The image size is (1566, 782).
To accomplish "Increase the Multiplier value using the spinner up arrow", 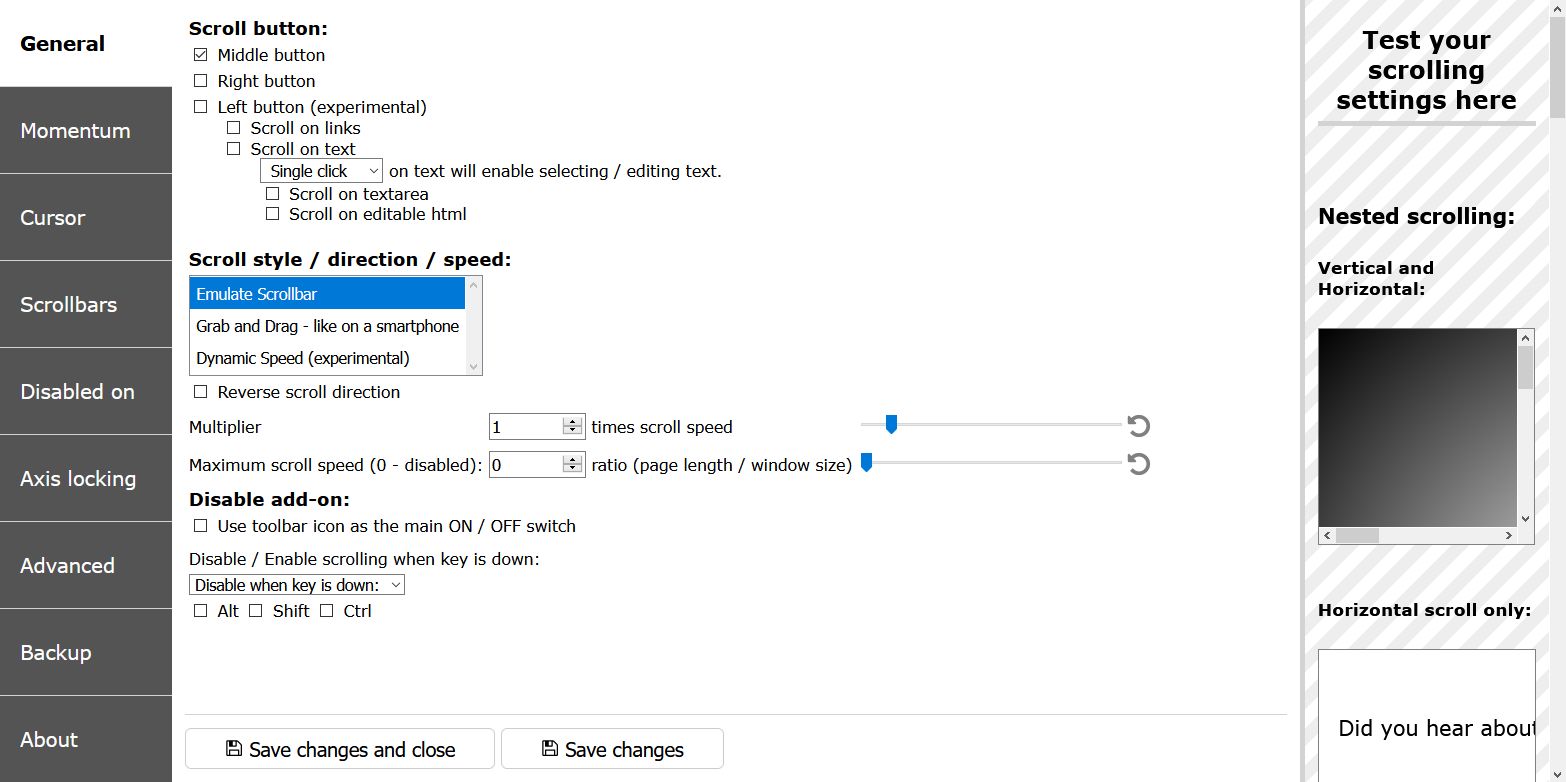I will [x=573, y=421].
